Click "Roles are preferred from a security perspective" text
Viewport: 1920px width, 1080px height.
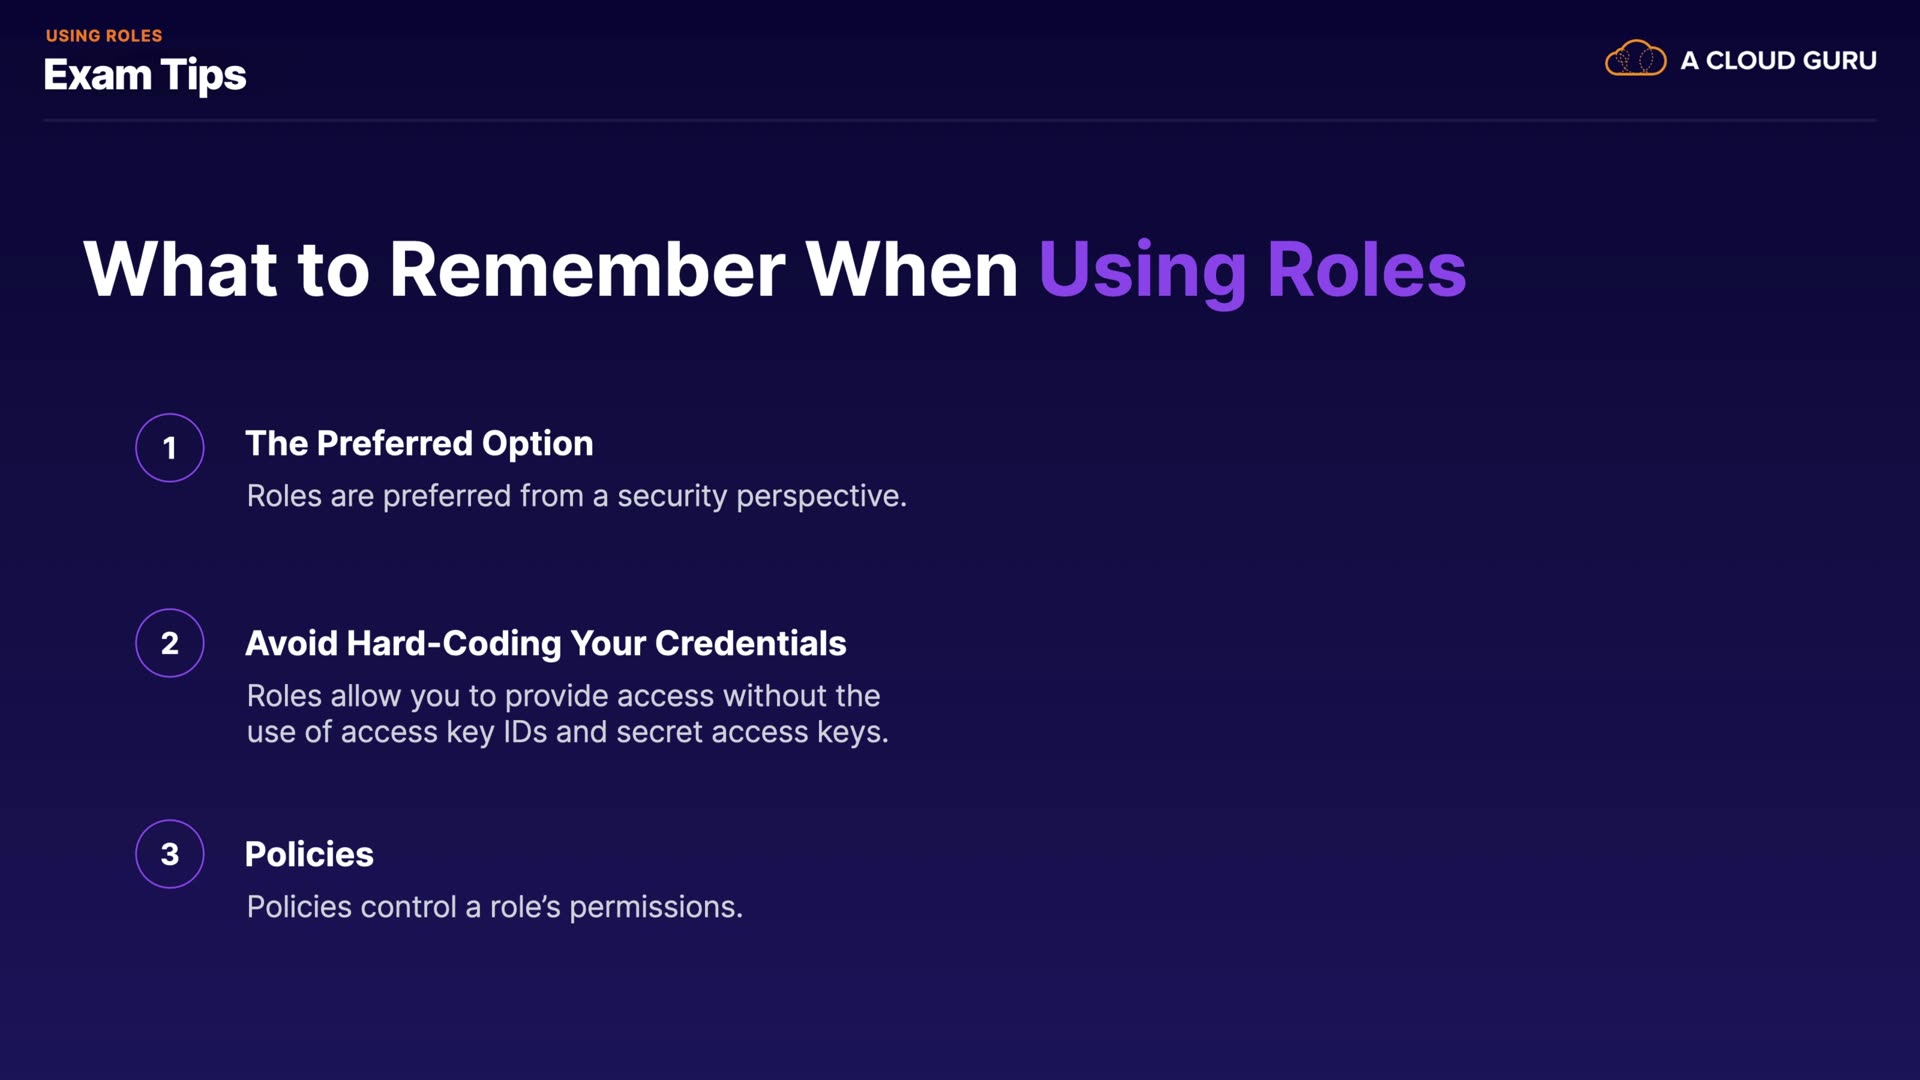tap(576, 496)
